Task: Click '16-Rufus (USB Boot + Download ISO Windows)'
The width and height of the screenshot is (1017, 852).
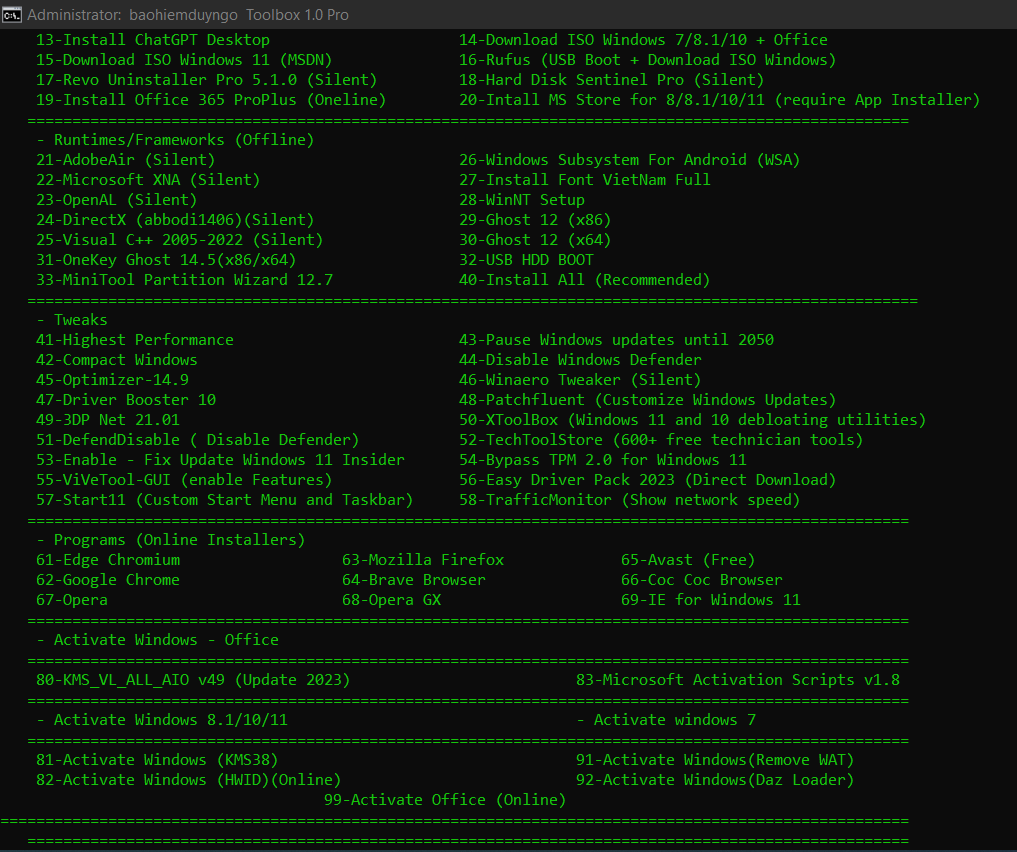Action: (647, 60)
